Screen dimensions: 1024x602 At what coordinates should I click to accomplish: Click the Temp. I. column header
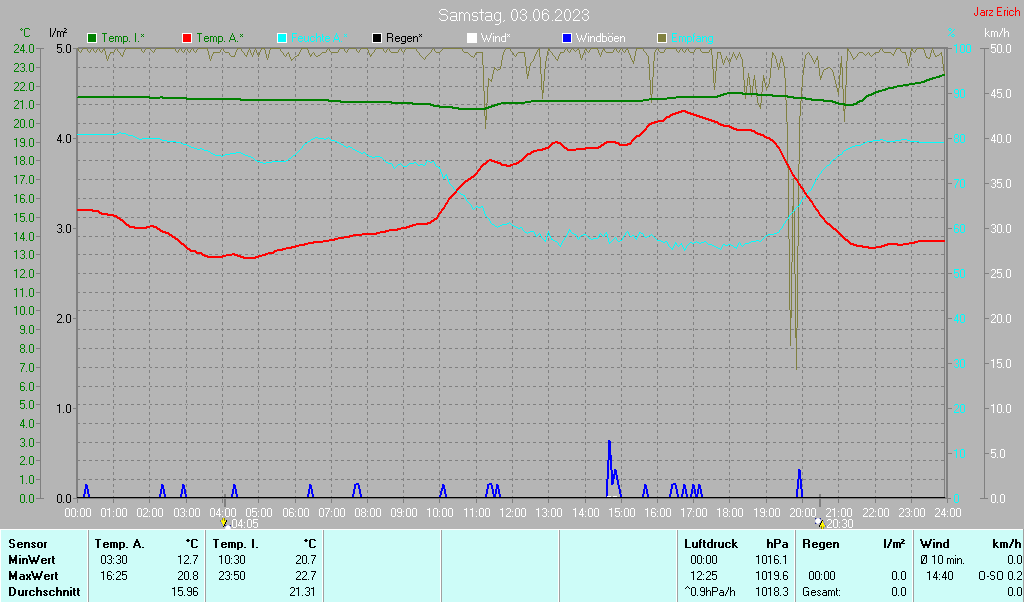click(236, 544)
